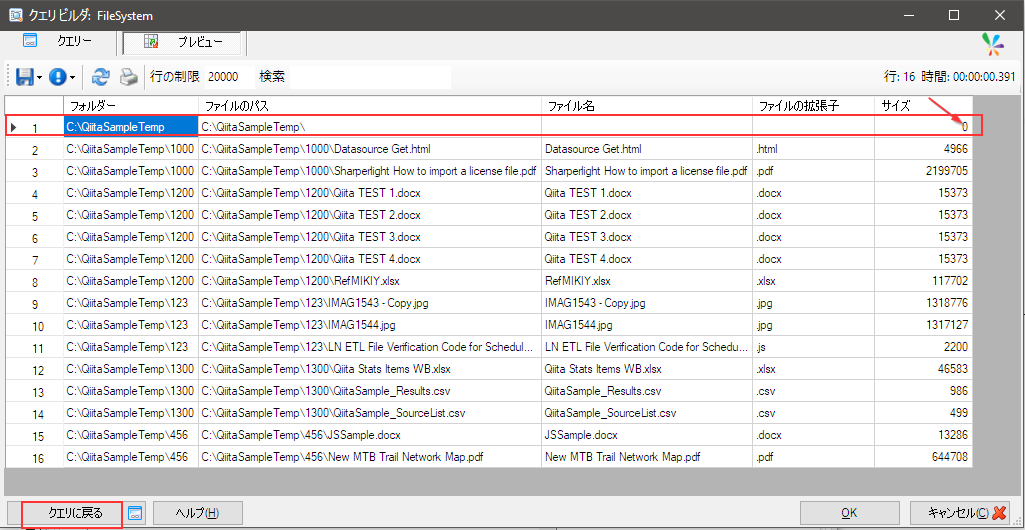The height and width of the screenshot is (530, 1025).
Task: Click size value 499
Action: pyautogui.click(x=959, y=414)
